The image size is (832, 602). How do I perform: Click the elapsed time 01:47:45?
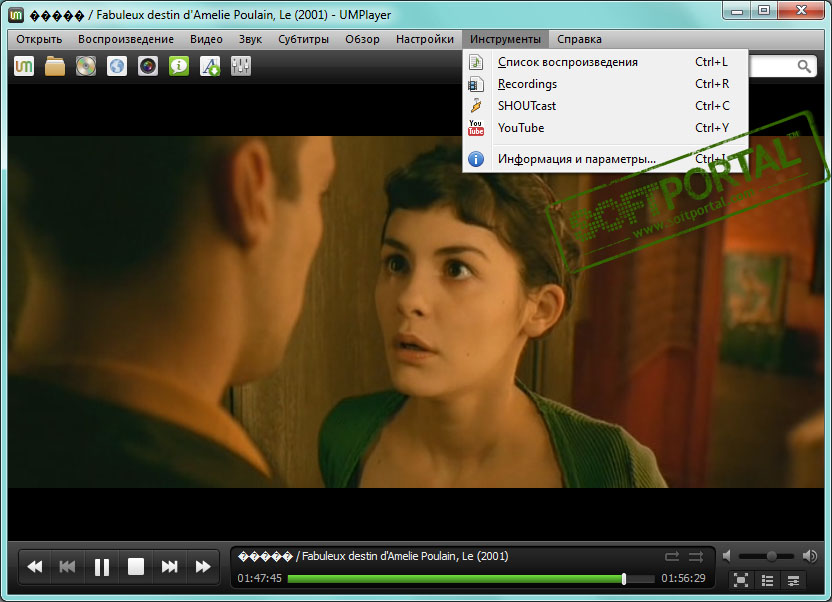click(x=259, y=578)
